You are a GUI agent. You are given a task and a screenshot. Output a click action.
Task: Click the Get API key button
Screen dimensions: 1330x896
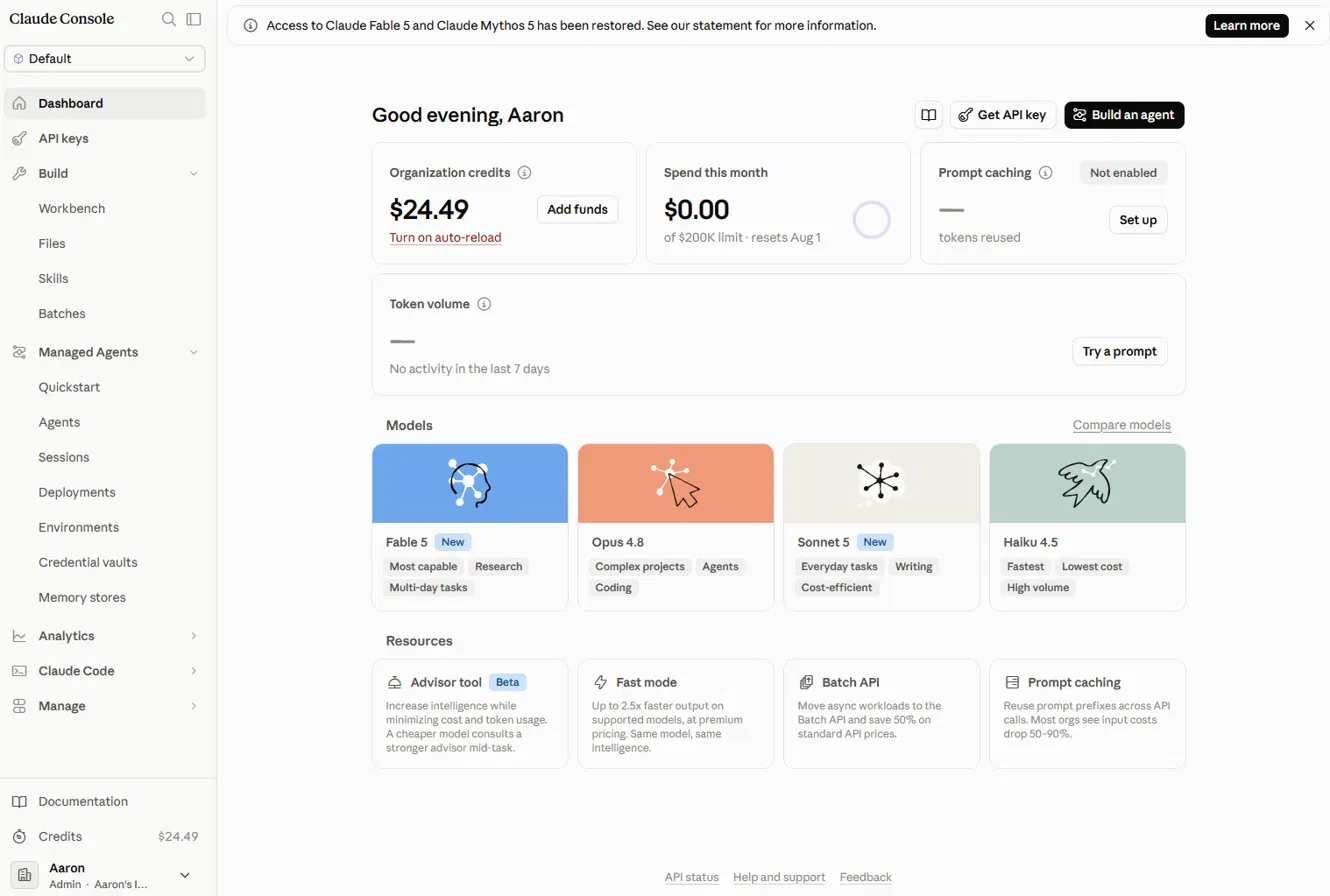[1002, 115]
